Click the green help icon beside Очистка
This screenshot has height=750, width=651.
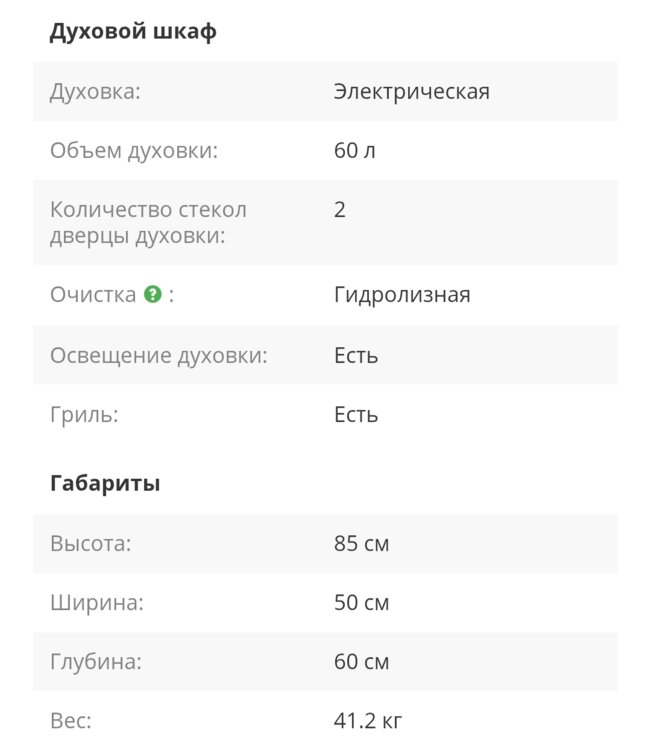coord(152,295)
